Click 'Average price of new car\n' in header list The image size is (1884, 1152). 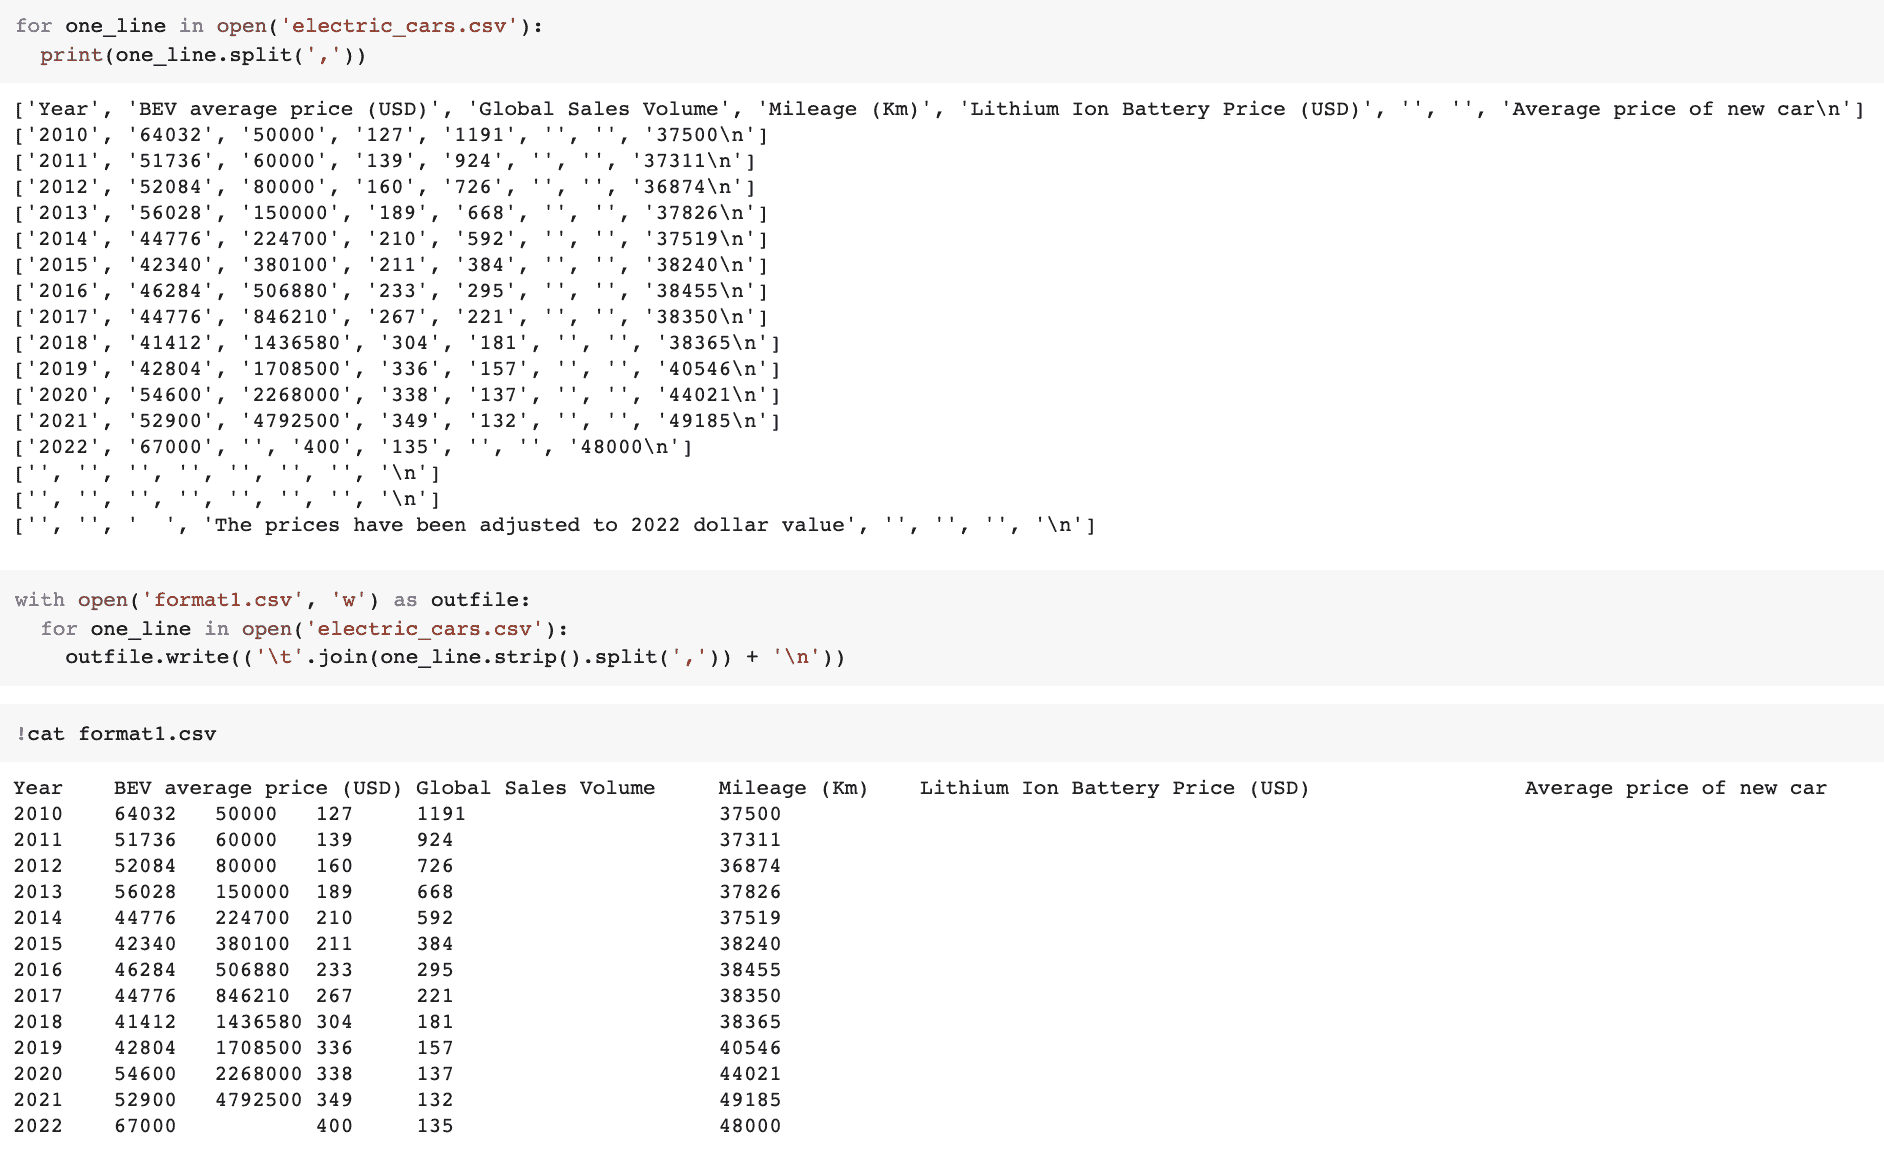1677,109
